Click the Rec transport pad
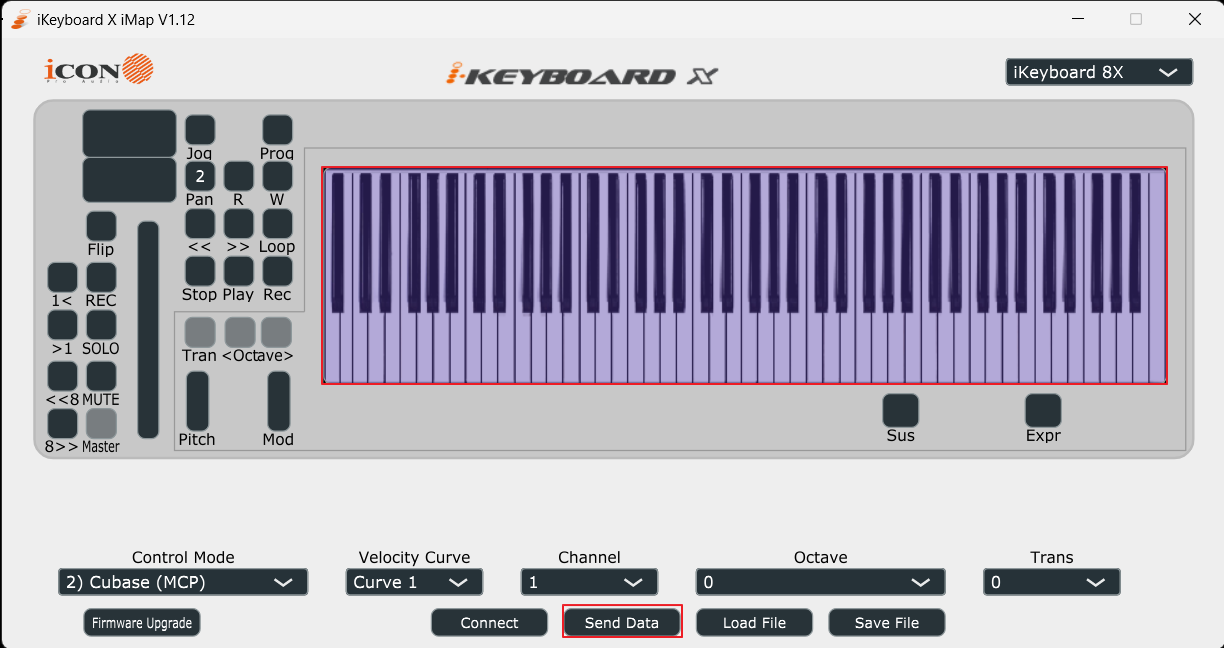 pos(277,271)
